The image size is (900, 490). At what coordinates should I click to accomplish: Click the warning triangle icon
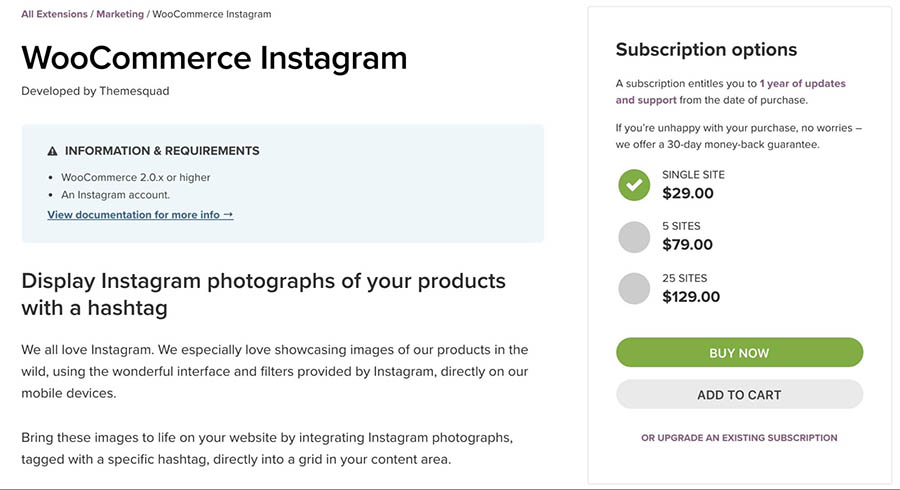[x=52, y=151]
